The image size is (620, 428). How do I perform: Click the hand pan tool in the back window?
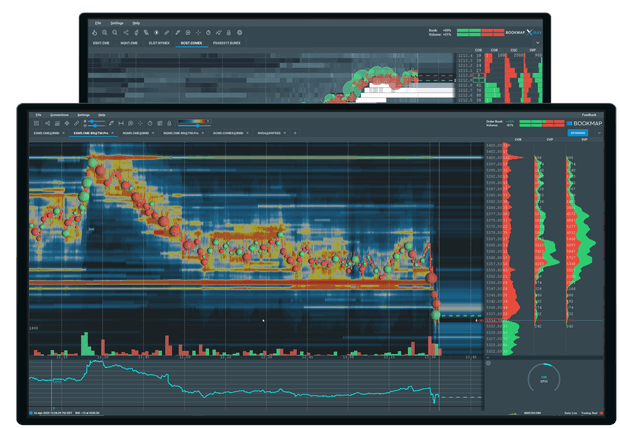tap(95, 33)
